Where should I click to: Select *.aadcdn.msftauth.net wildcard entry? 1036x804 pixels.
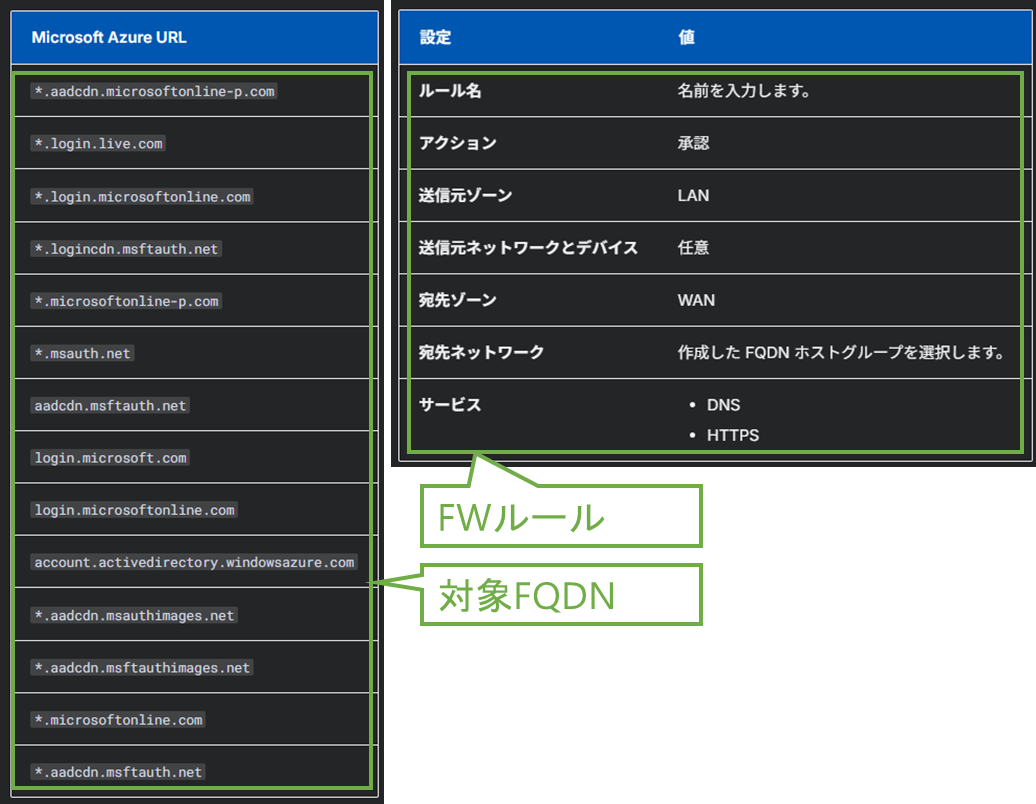point(118,772)
